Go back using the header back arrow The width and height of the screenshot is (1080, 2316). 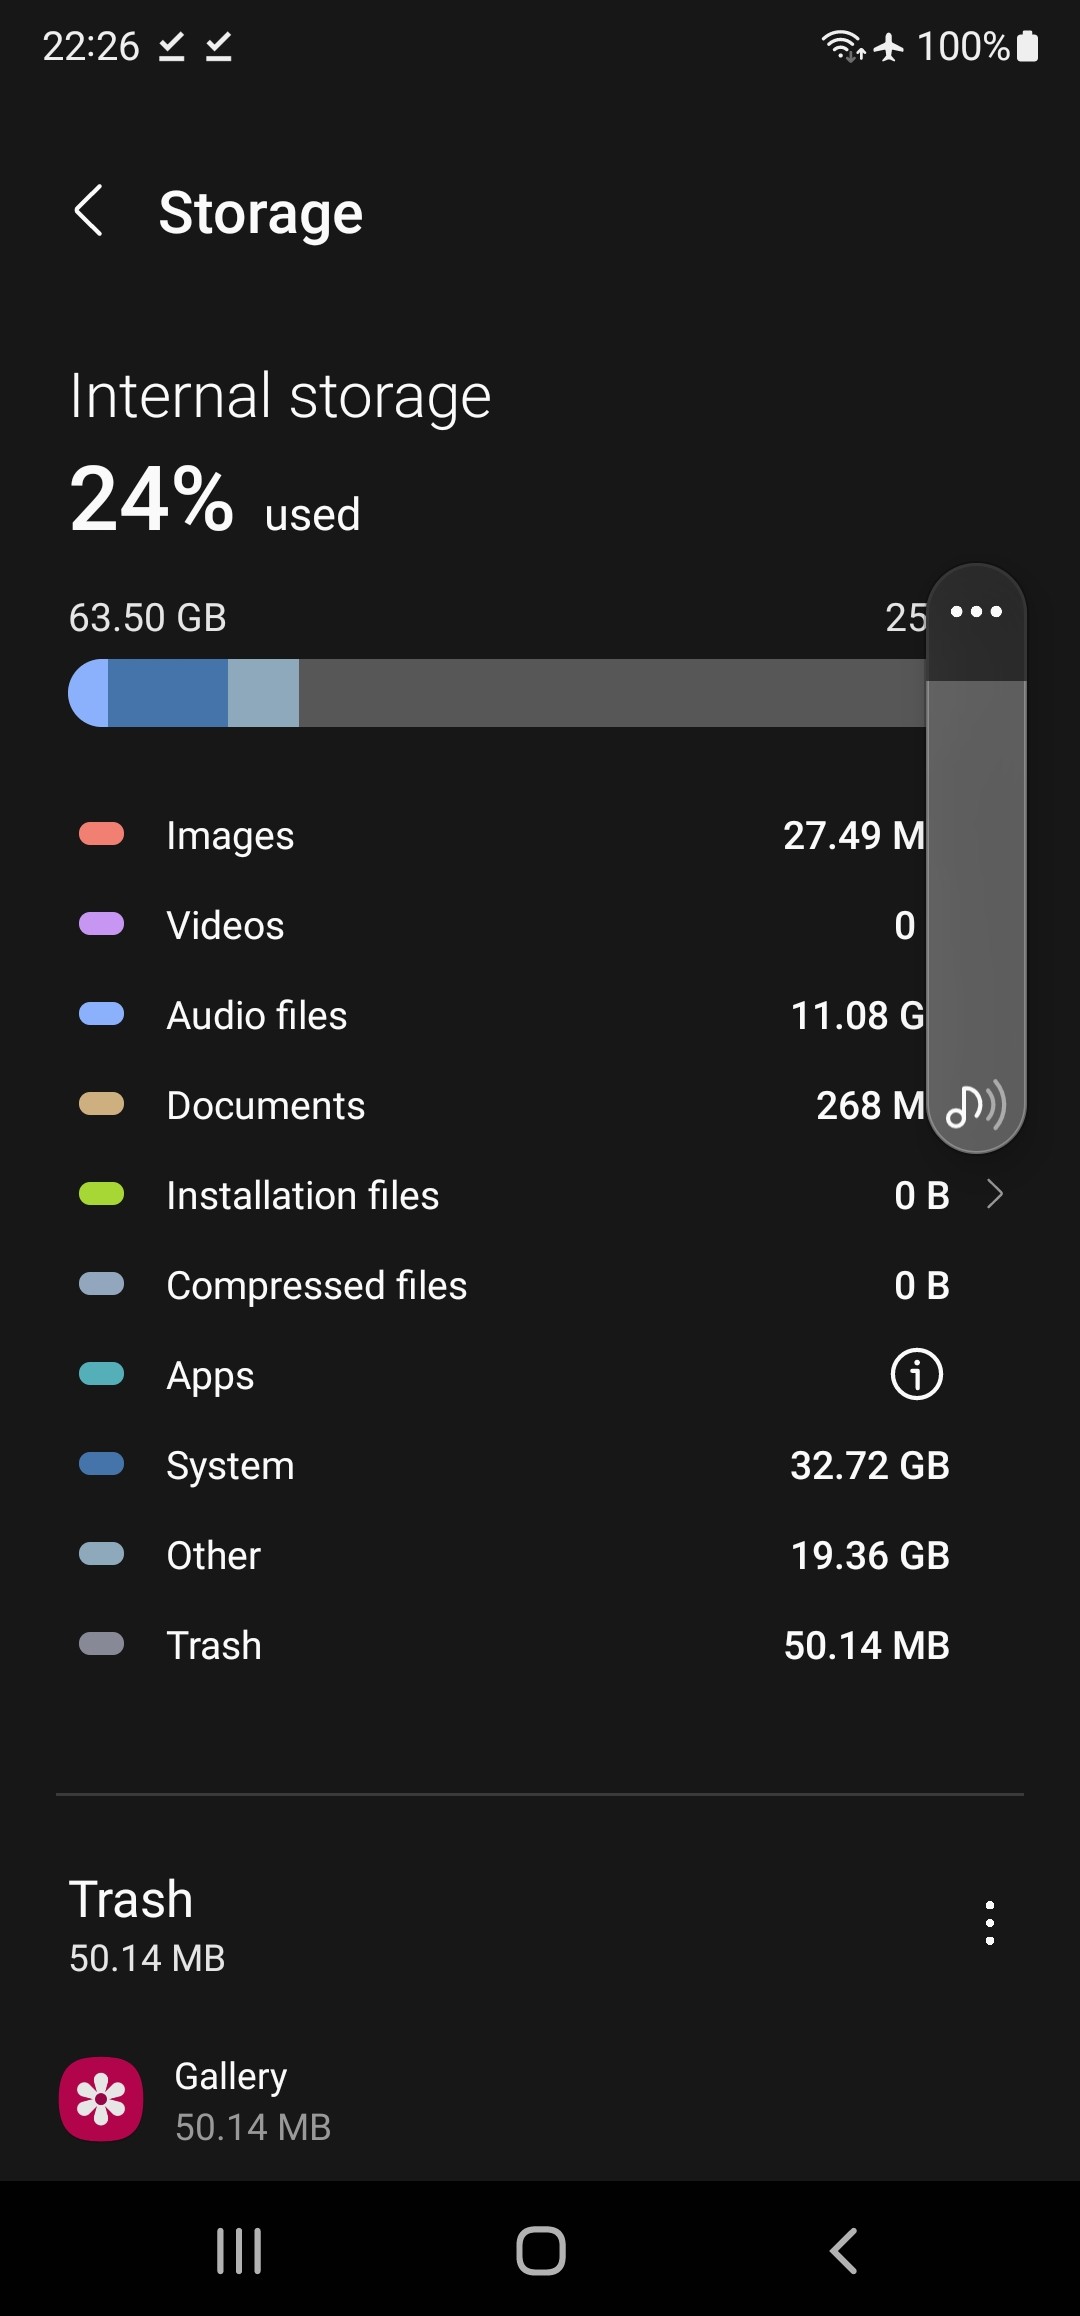pos(89,211)
